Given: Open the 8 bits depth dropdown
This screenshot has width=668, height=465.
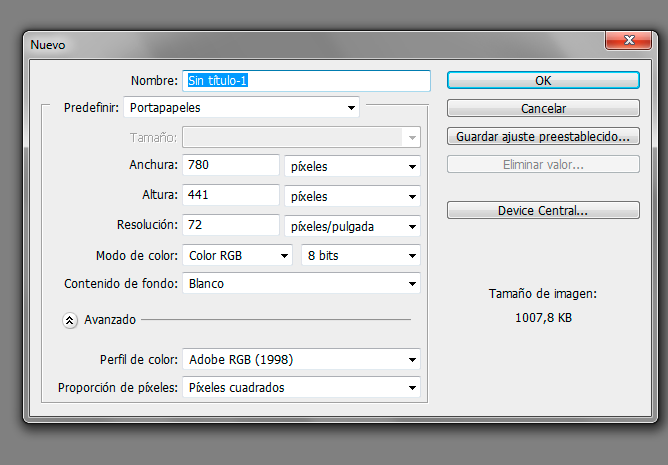Looking at the screenshot, I should point(361,255).
